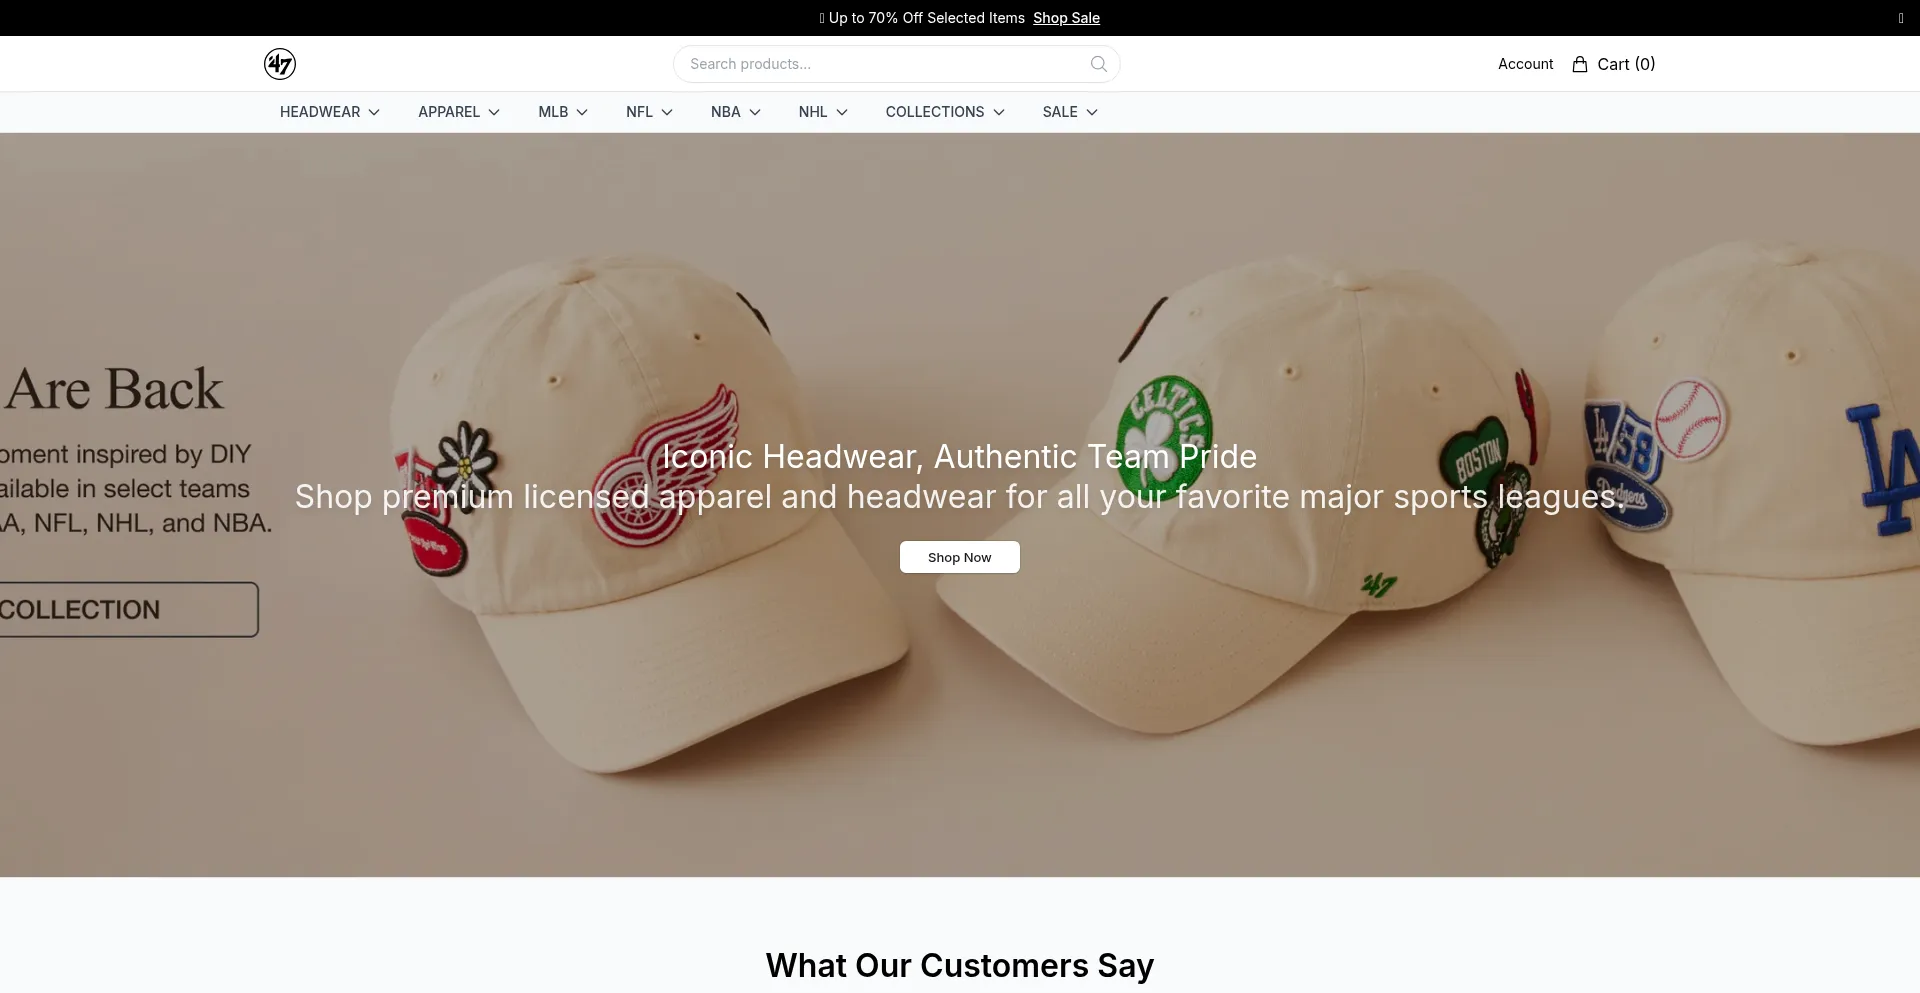1920x993 pixels.
Task: Expand the NFL chevron
Action: tap(667, 112)
